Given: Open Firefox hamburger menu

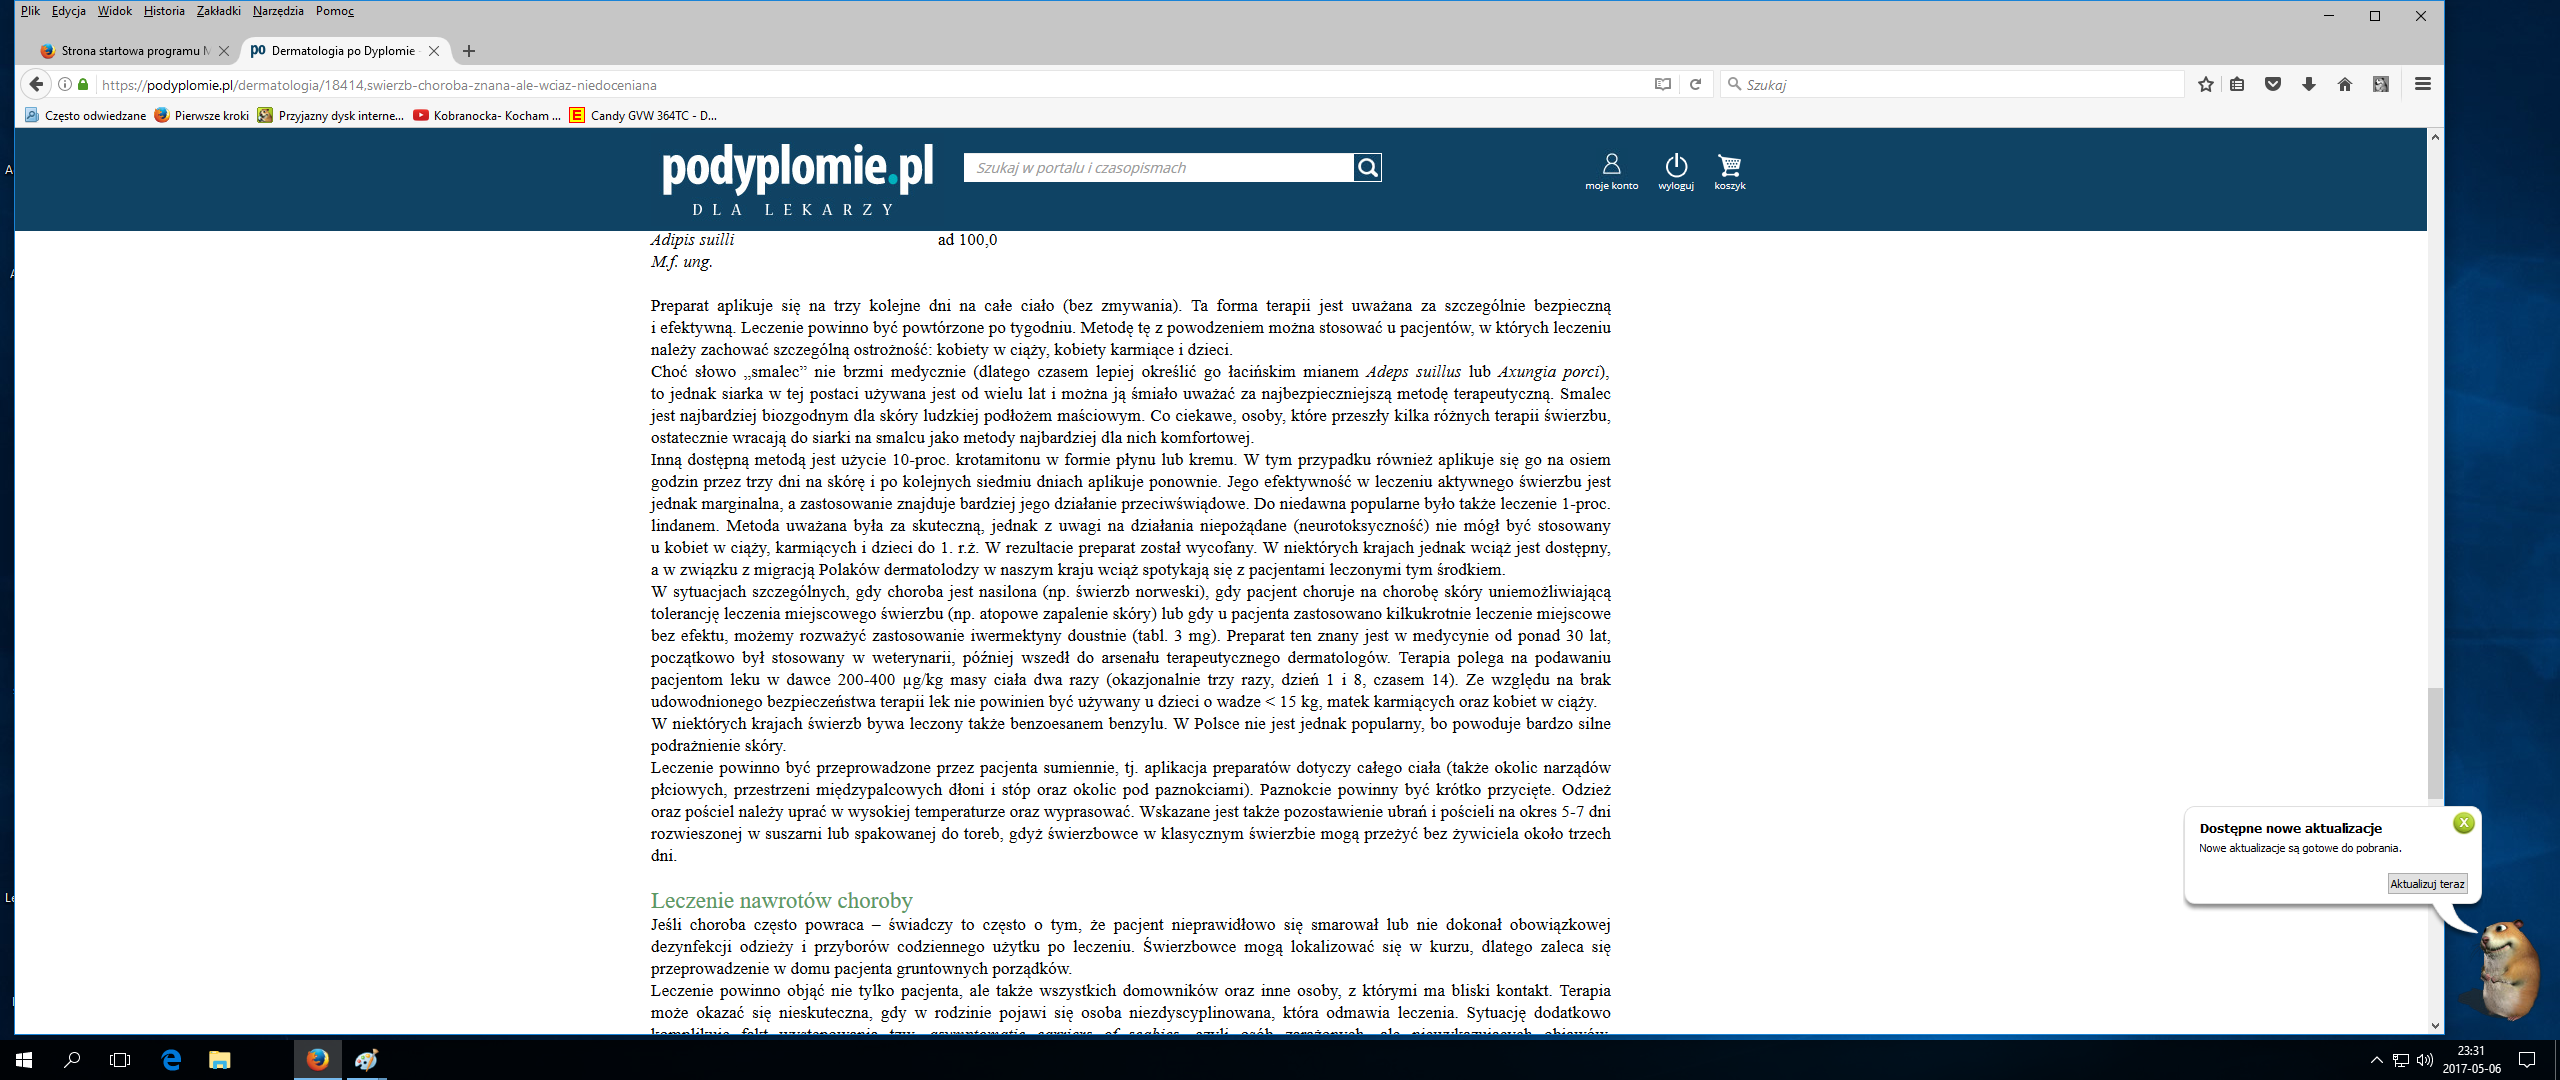Looking at the screenshot, I should (x=2423, y=84).
